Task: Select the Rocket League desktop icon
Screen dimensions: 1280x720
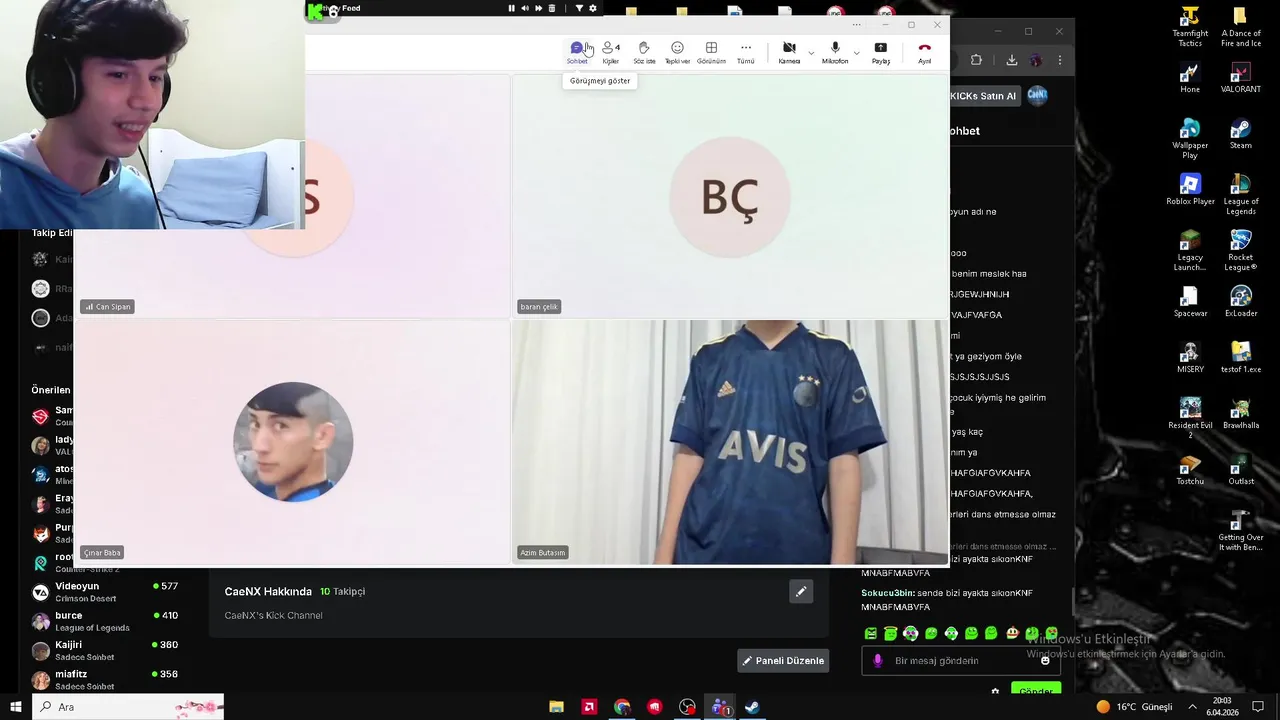Action: (x=1241, y=251)
